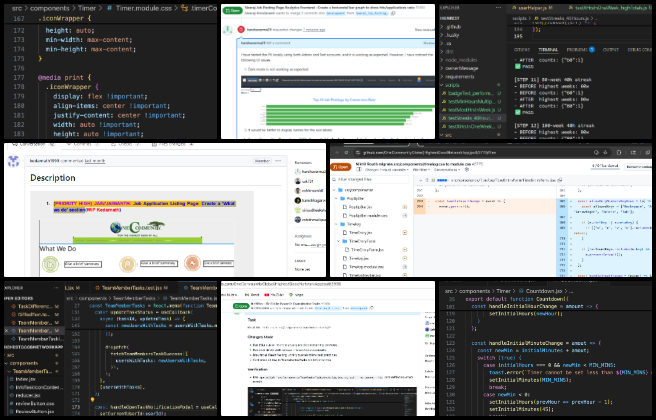
Task: Click the first reviewer name in Reviewers list
Action: pyautogui.click(x=314, y=172)
